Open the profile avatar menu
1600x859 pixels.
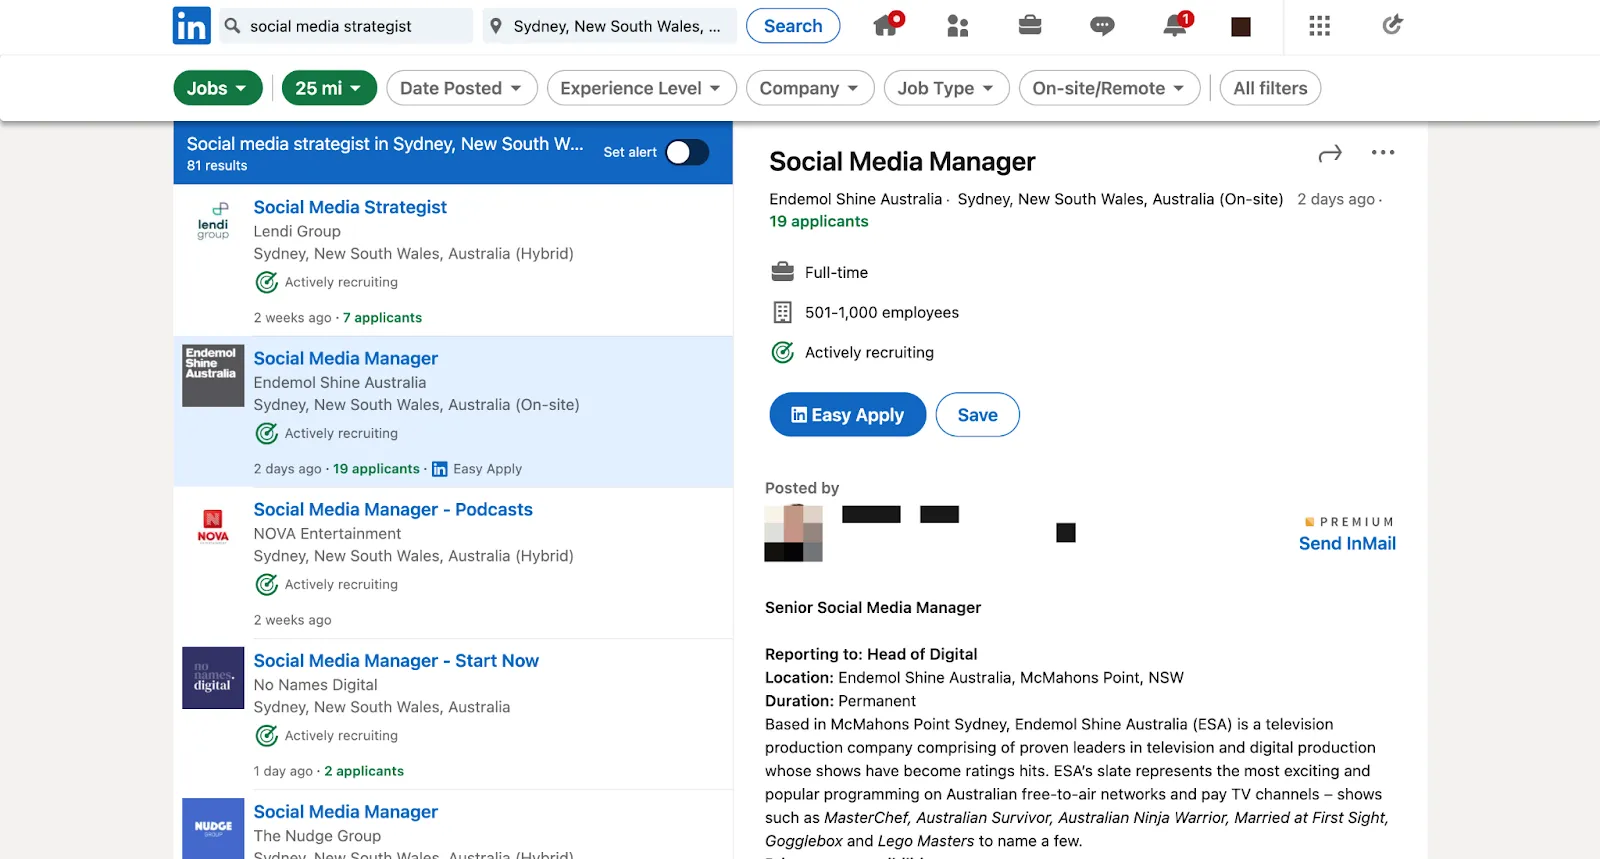coord(1241,27)
